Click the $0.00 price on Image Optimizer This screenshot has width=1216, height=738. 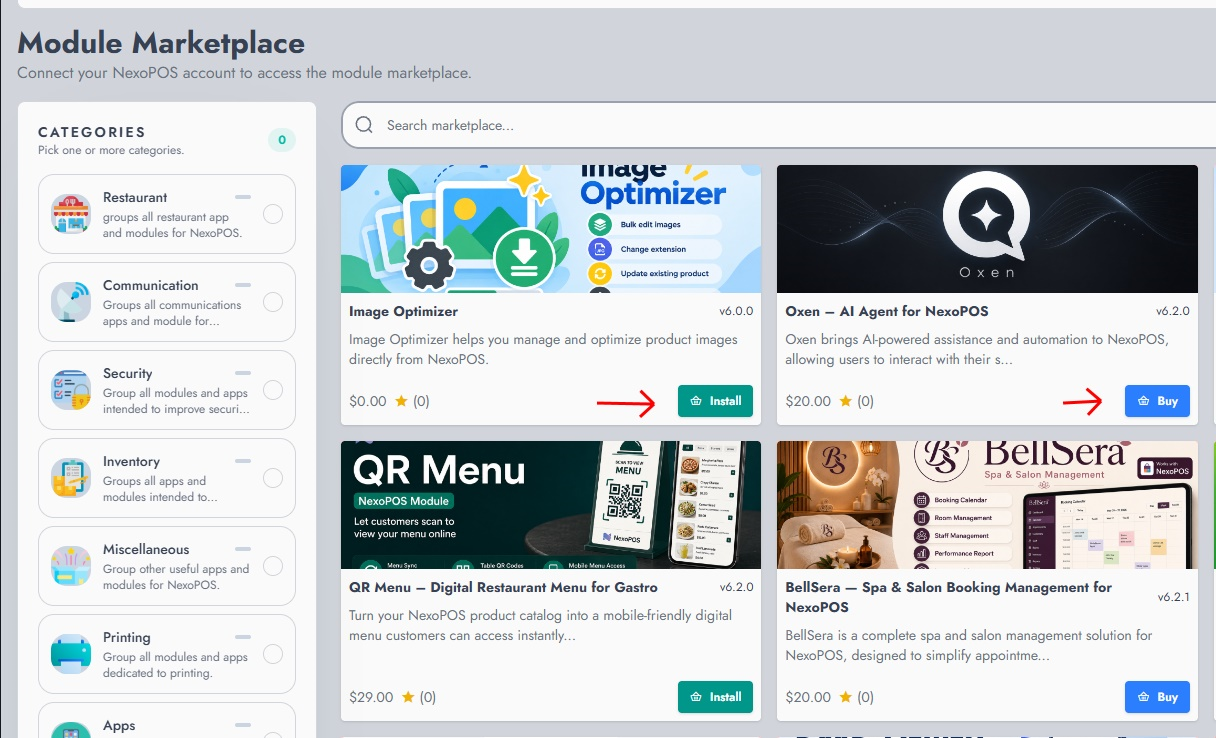368,401
